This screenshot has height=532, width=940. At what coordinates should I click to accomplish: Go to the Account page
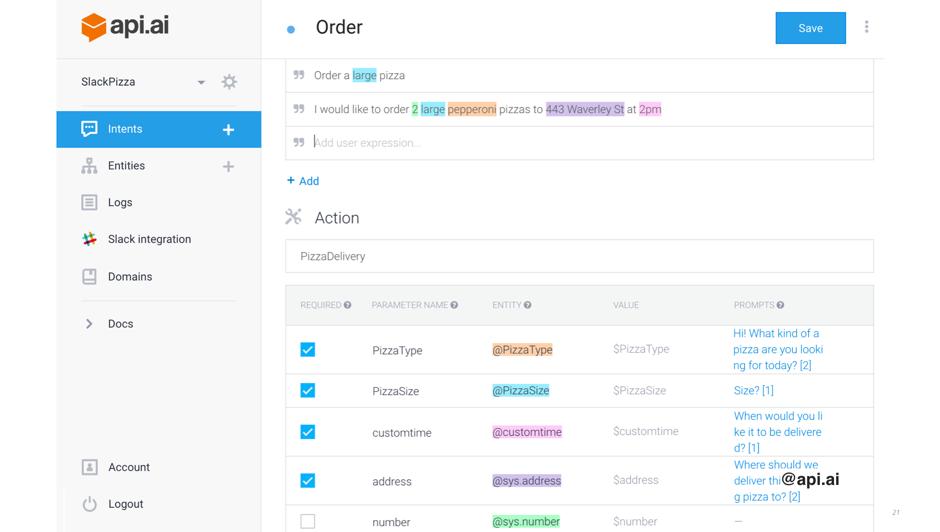coord(128,467)
